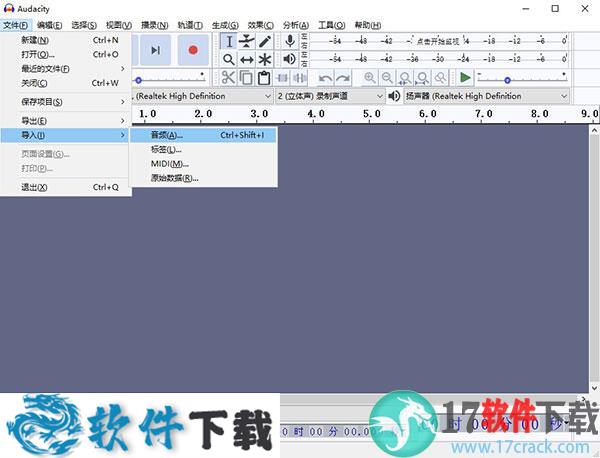Open the 选择(S) menu
The image size is (600, 458).
(x=84, y=25)
